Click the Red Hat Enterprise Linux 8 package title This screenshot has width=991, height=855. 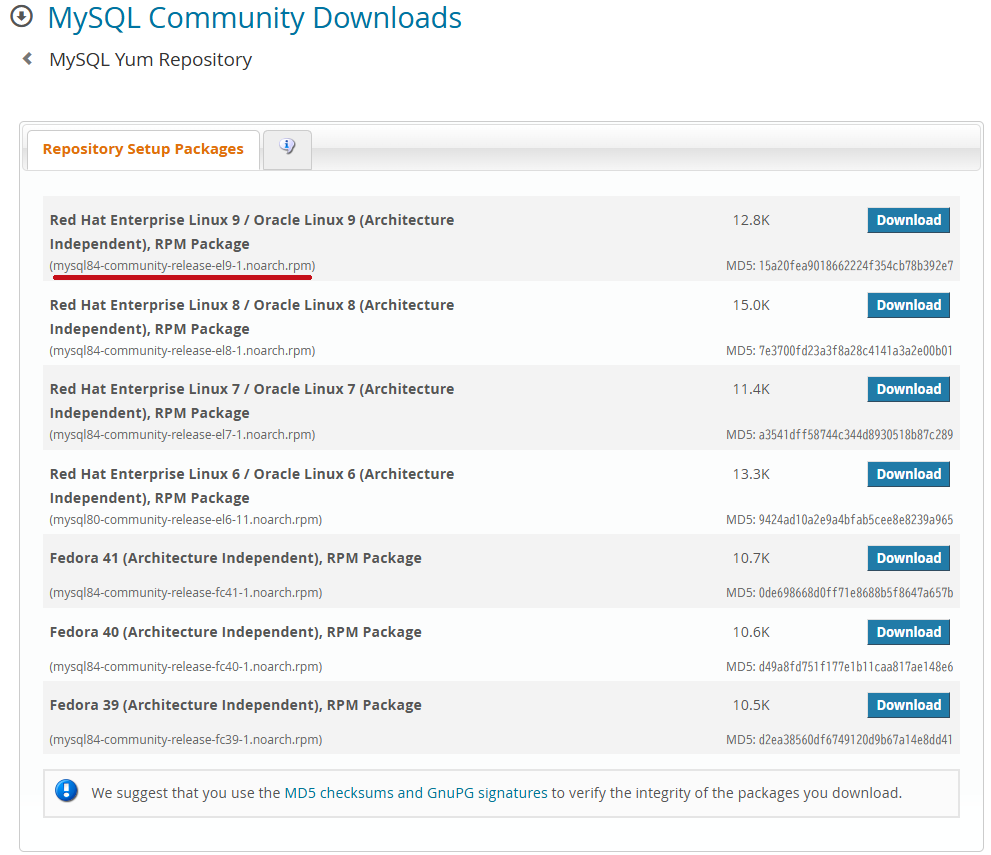pyautogui.click(x=252, y=317)
